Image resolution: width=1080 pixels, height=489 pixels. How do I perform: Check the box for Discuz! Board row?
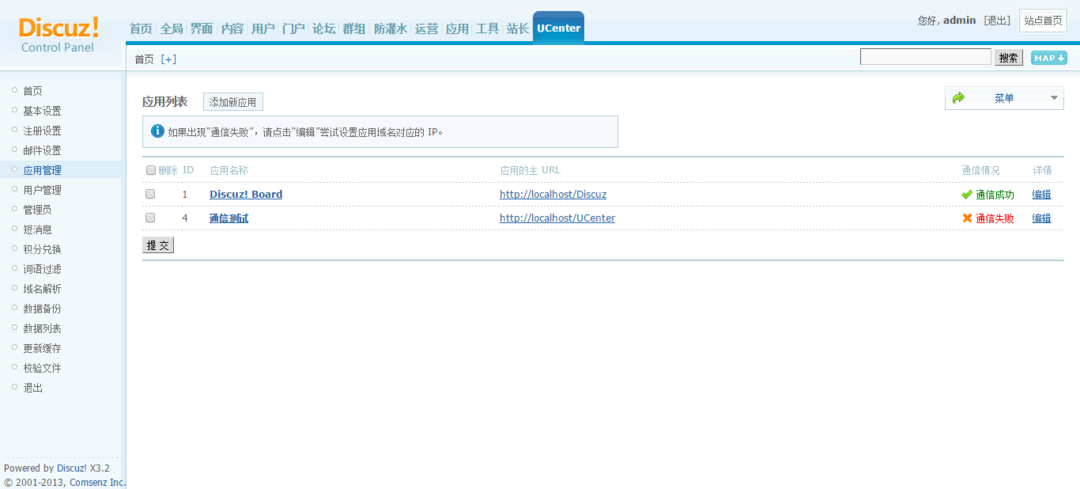tap(150, 195)
